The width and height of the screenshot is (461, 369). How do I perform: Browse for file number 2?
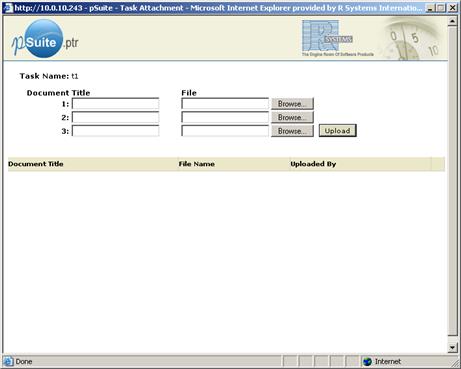[x=292, y=117]
